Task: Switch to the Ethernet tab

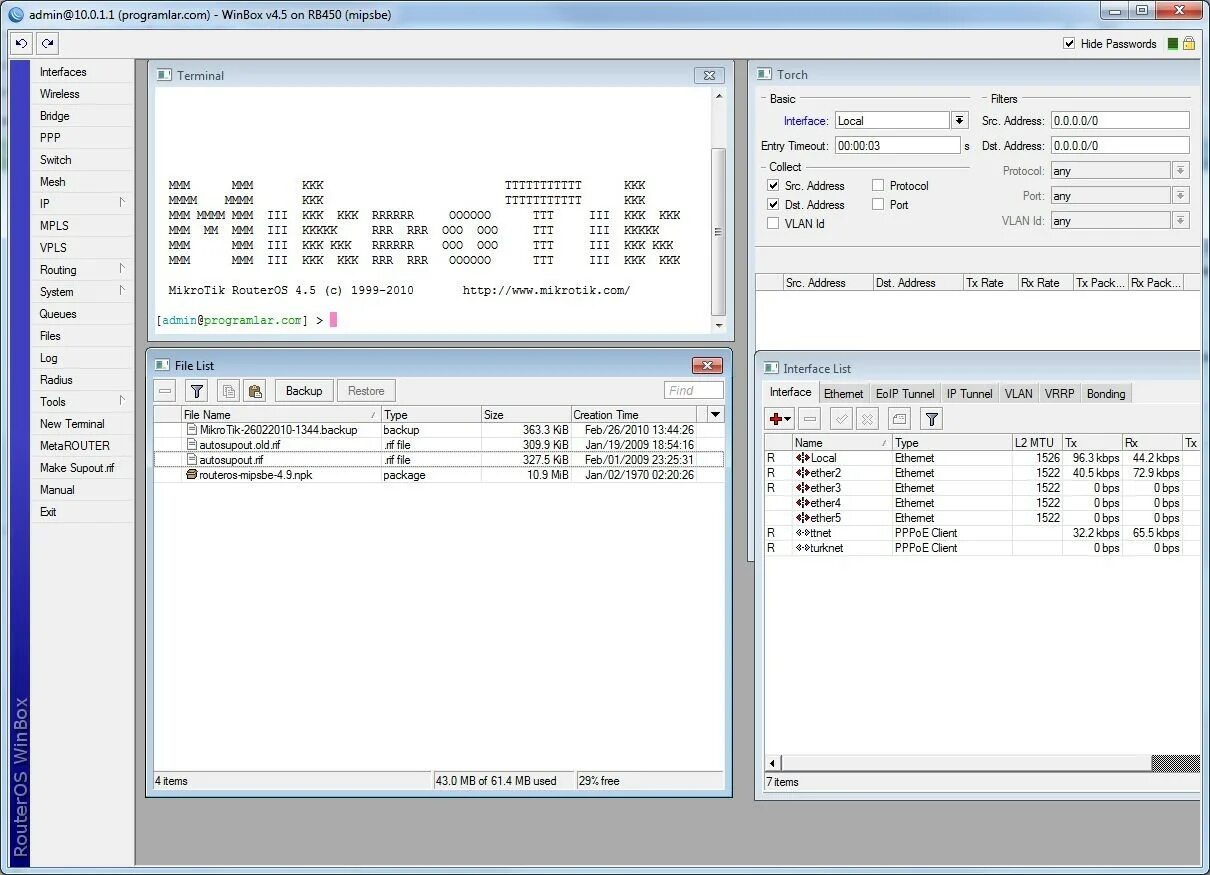Action: point(844,393)
